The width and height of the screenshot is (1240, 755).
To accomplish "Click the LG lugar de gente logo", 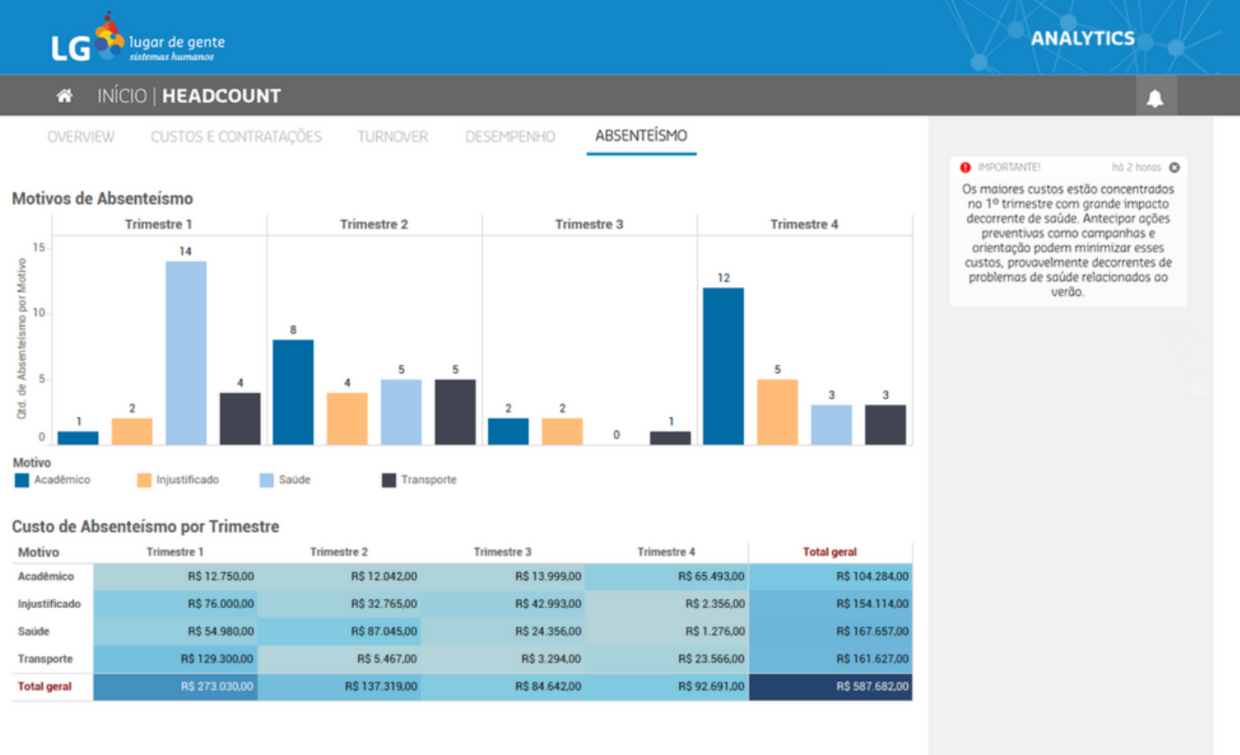I will coord(140,41).
